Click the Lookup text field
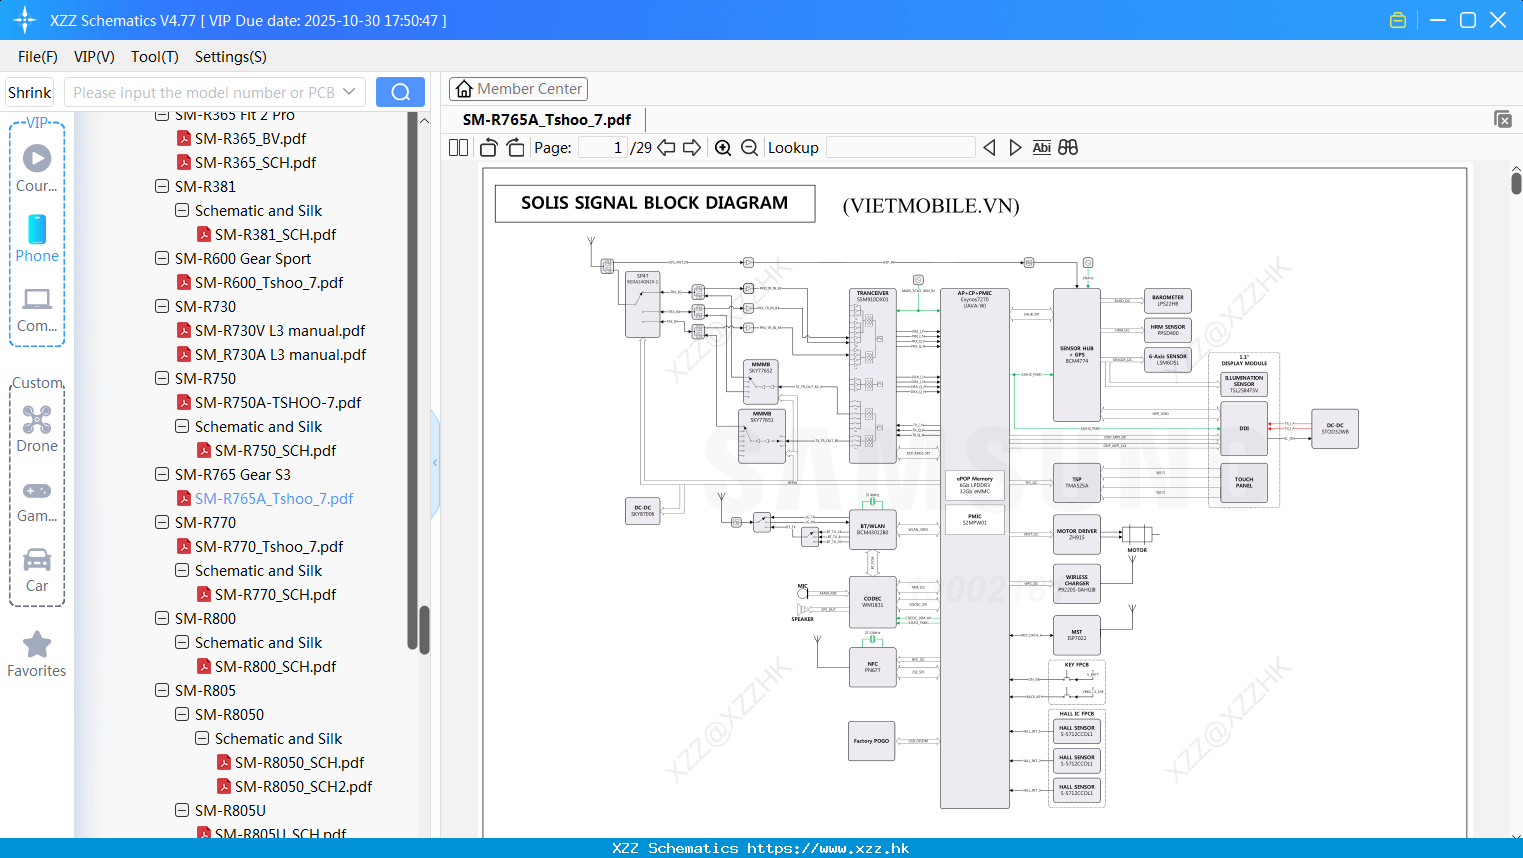Screen dimensions: 1523x858 coord(901,147)
